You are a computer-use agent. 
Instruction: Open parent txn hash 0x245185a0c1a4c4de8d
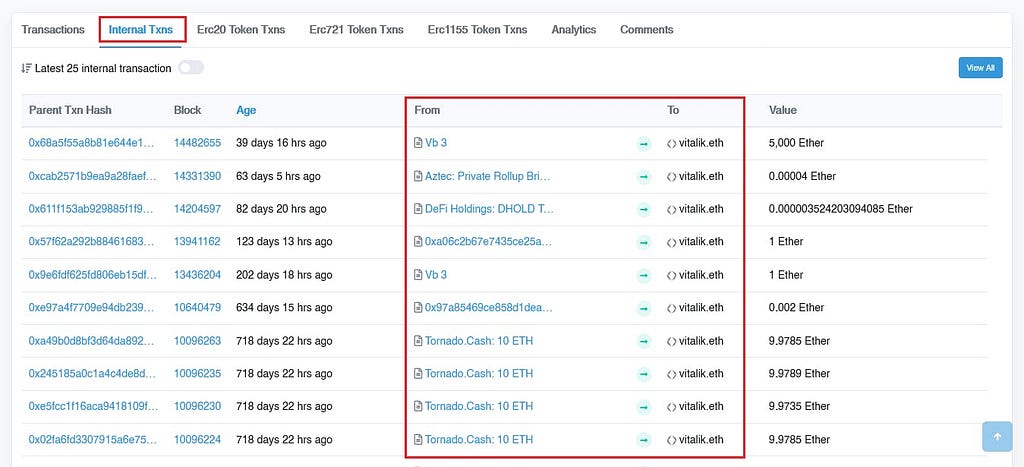pos(92,374)
